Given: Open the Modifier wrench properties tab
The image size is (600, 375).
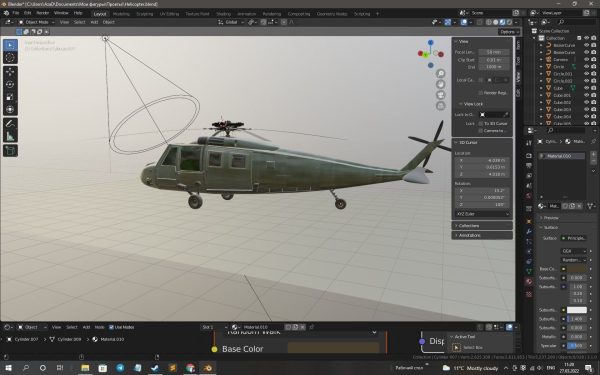Looking at the screenshot, I should tap(529, 232).
